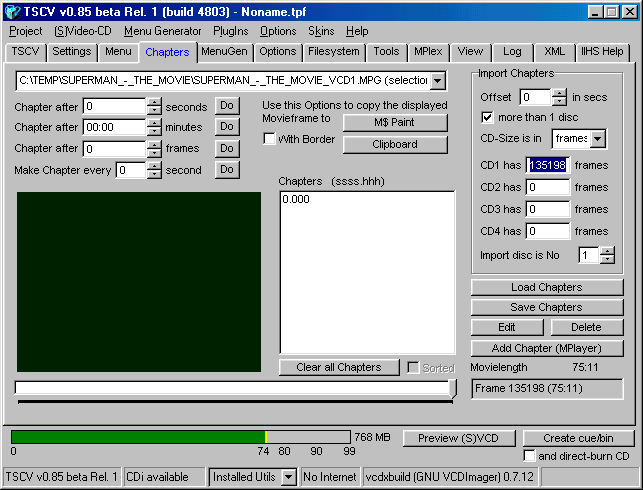
Task: Uncheck the more than 1 disc option
Action: tap(488, 117)
